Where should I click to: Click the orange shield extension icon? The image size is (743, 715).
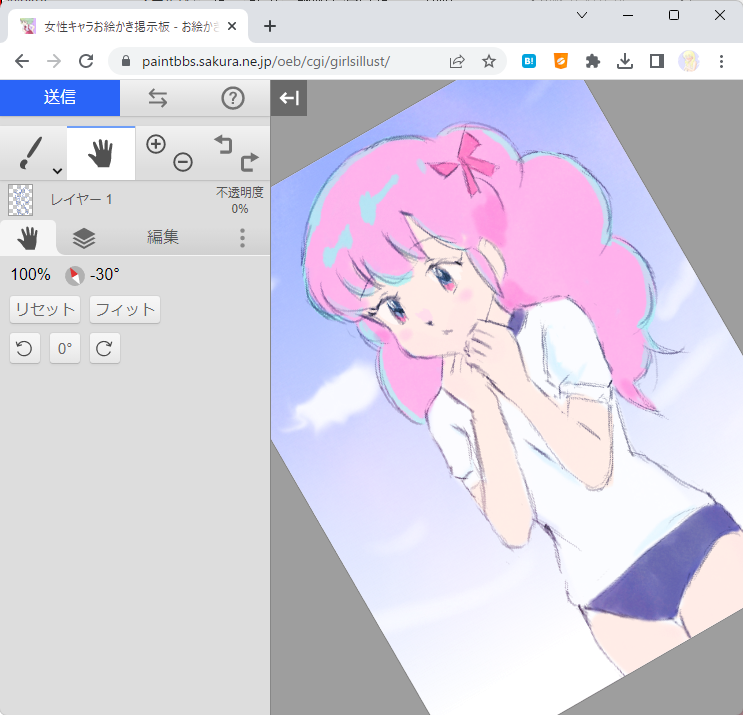[x=561, y=61]
